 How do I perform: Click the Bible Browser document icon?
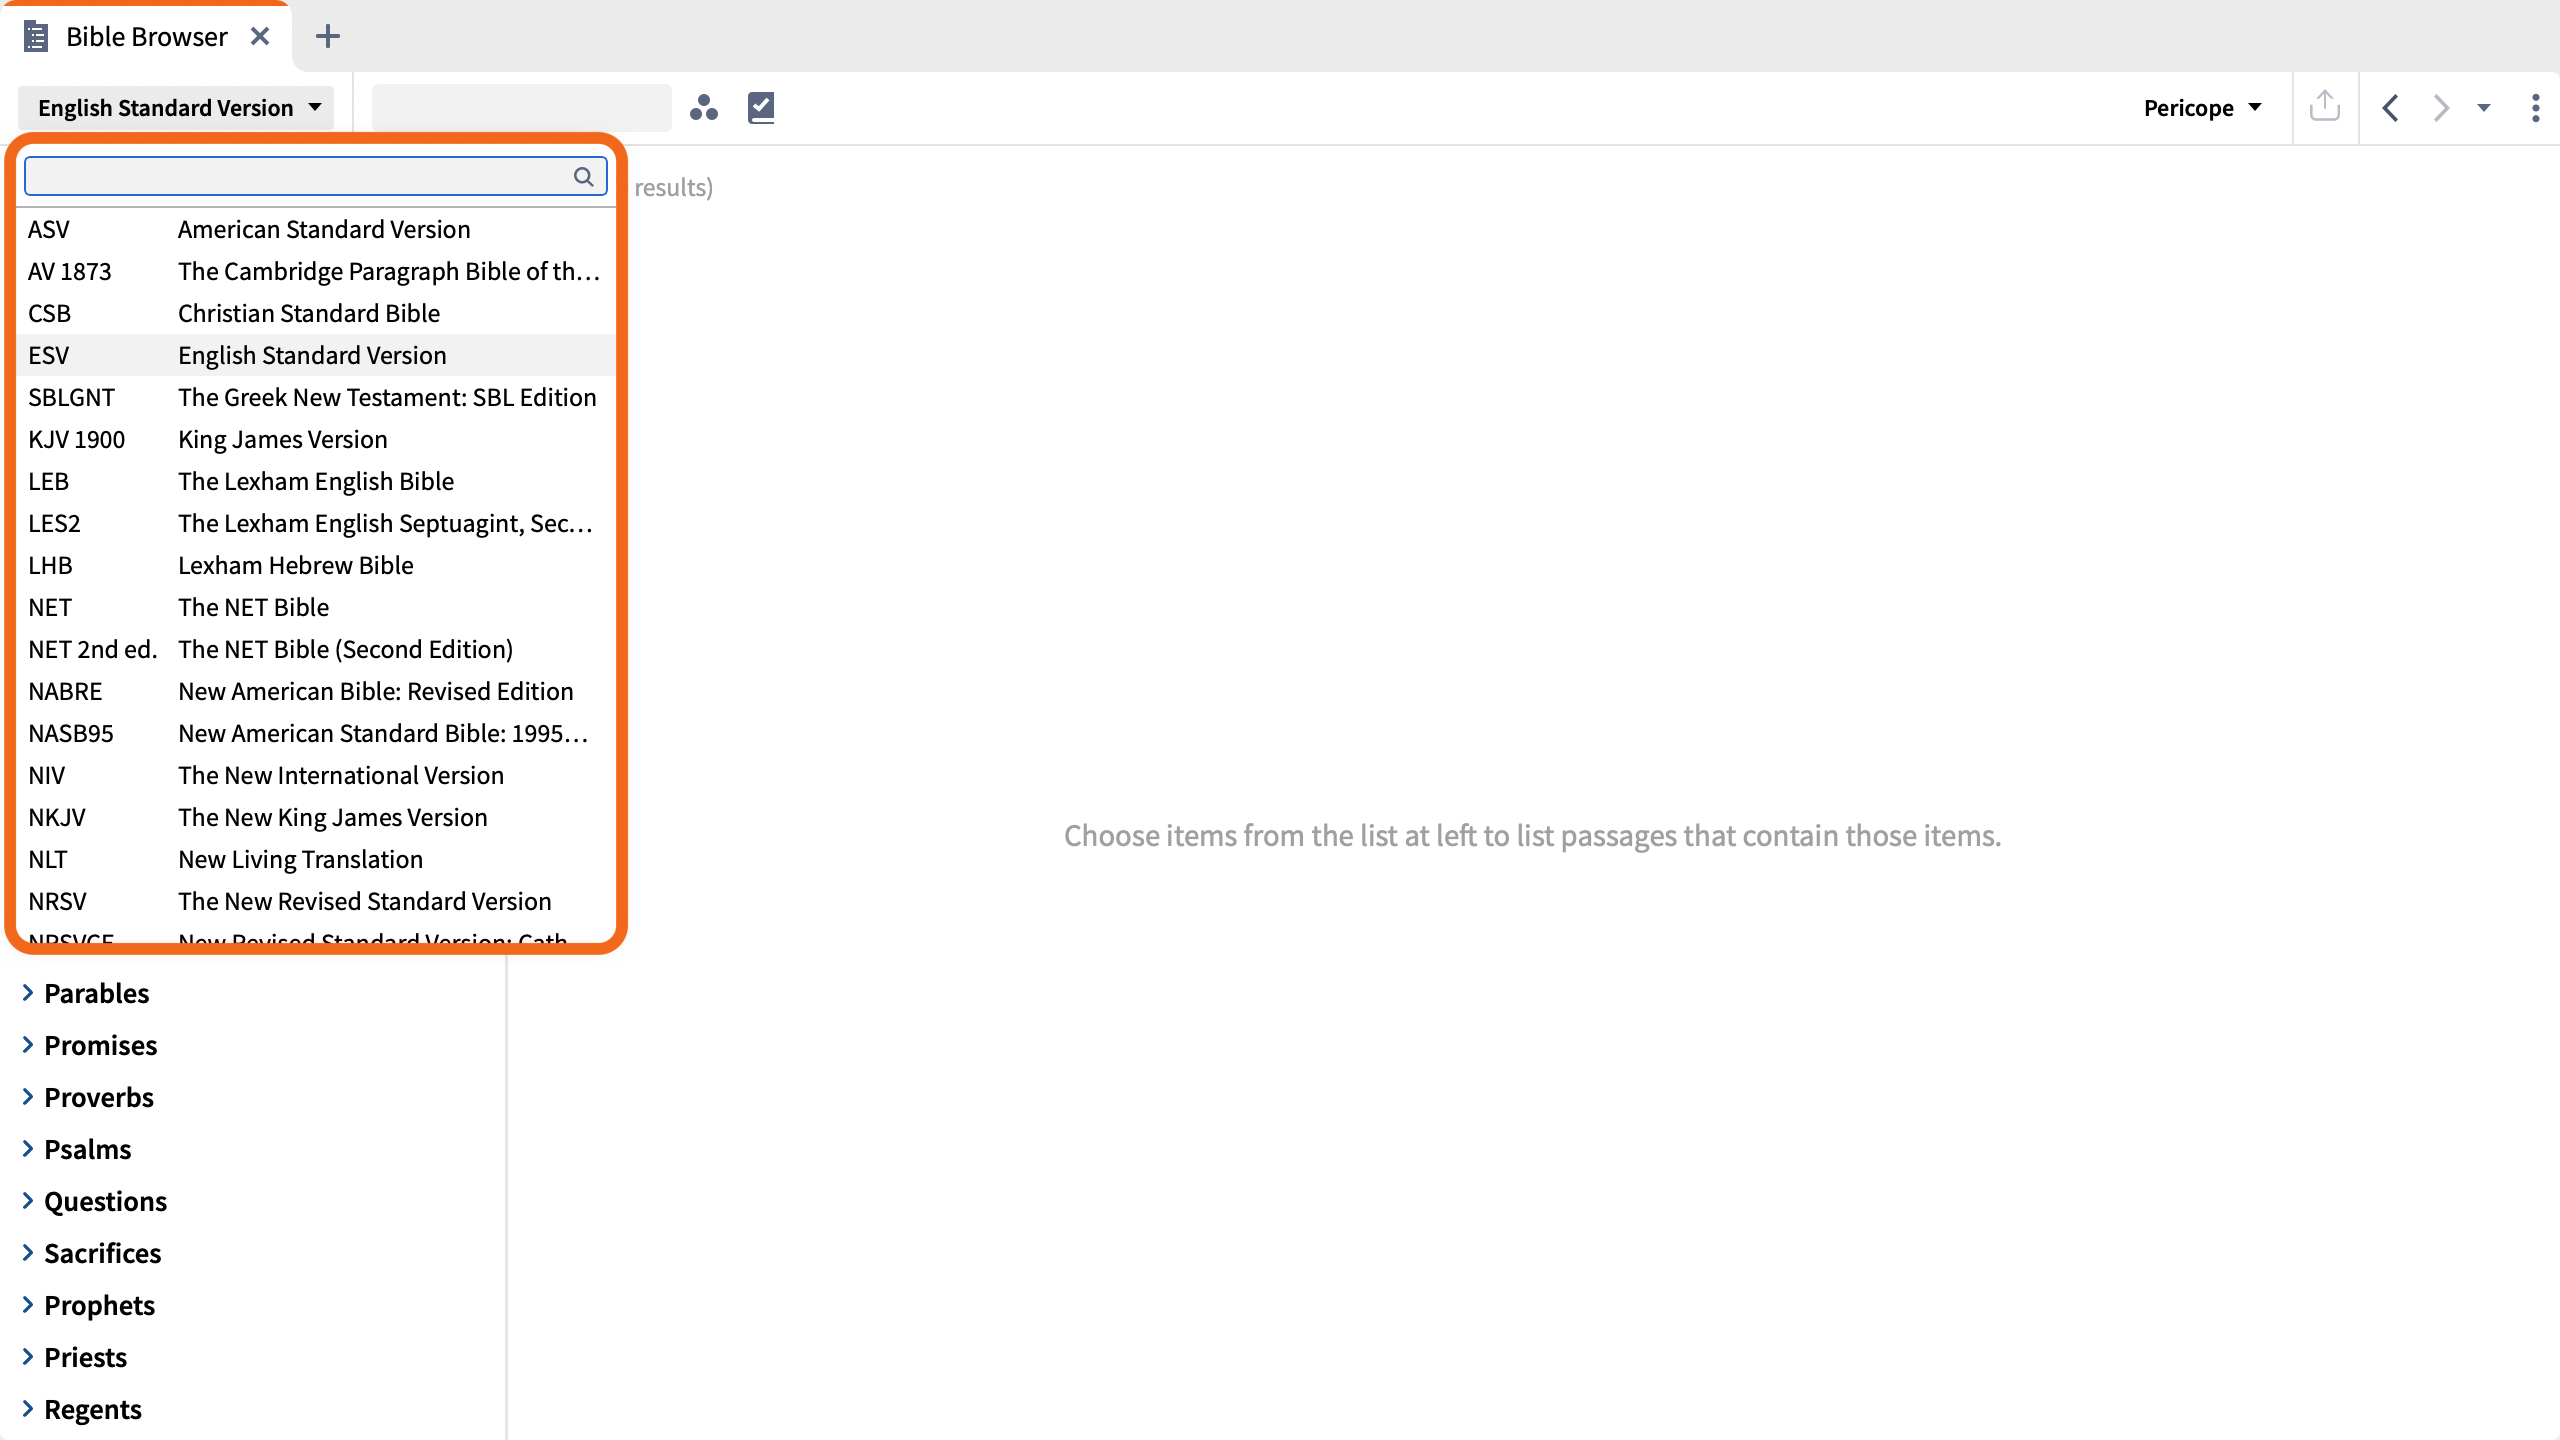(36, 37)
